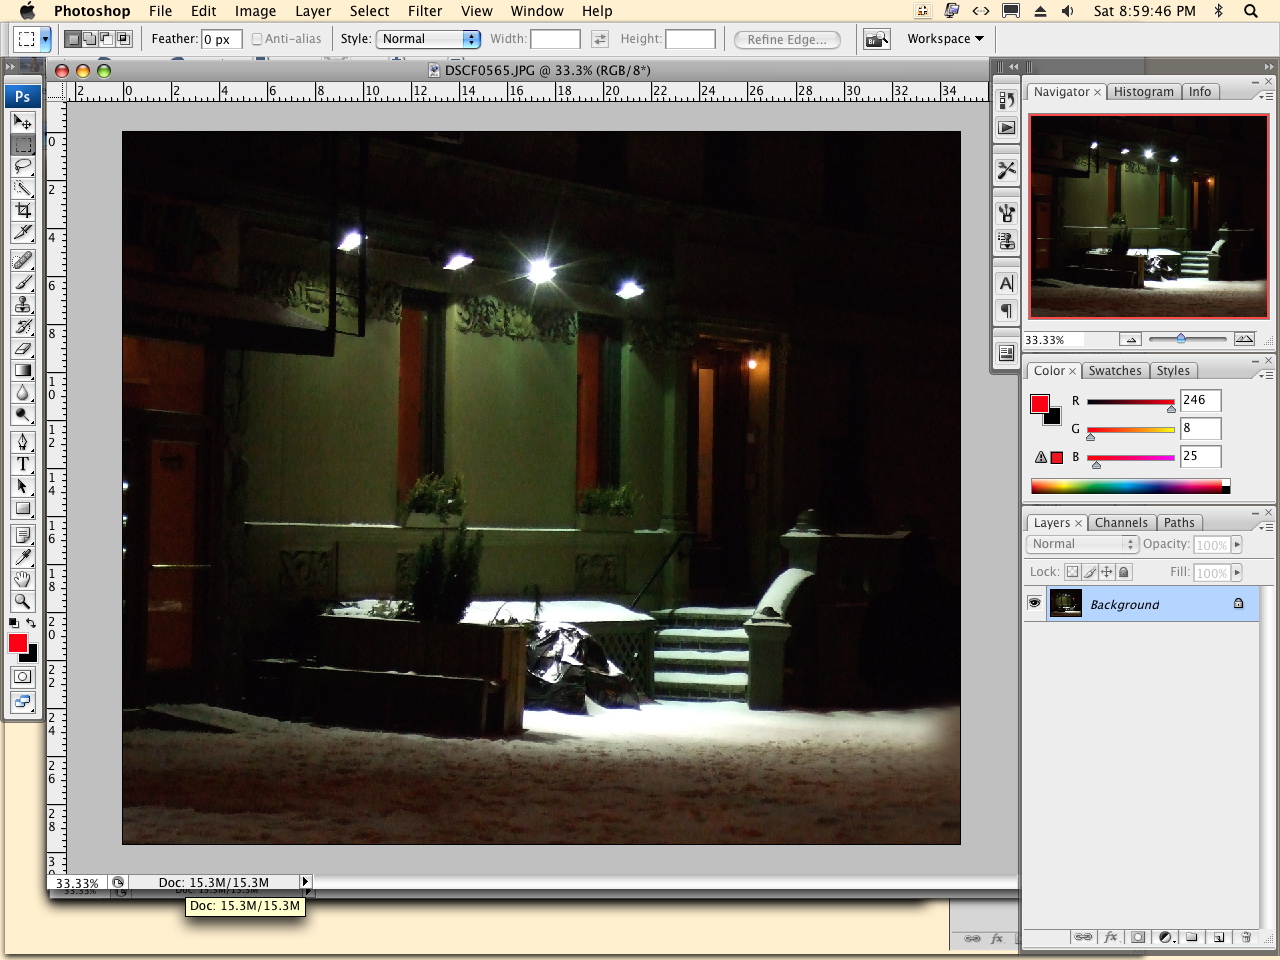This screenshot has height=960, width=1280.
Task: Select the Hand tool
Action: (x=22, y=580)
